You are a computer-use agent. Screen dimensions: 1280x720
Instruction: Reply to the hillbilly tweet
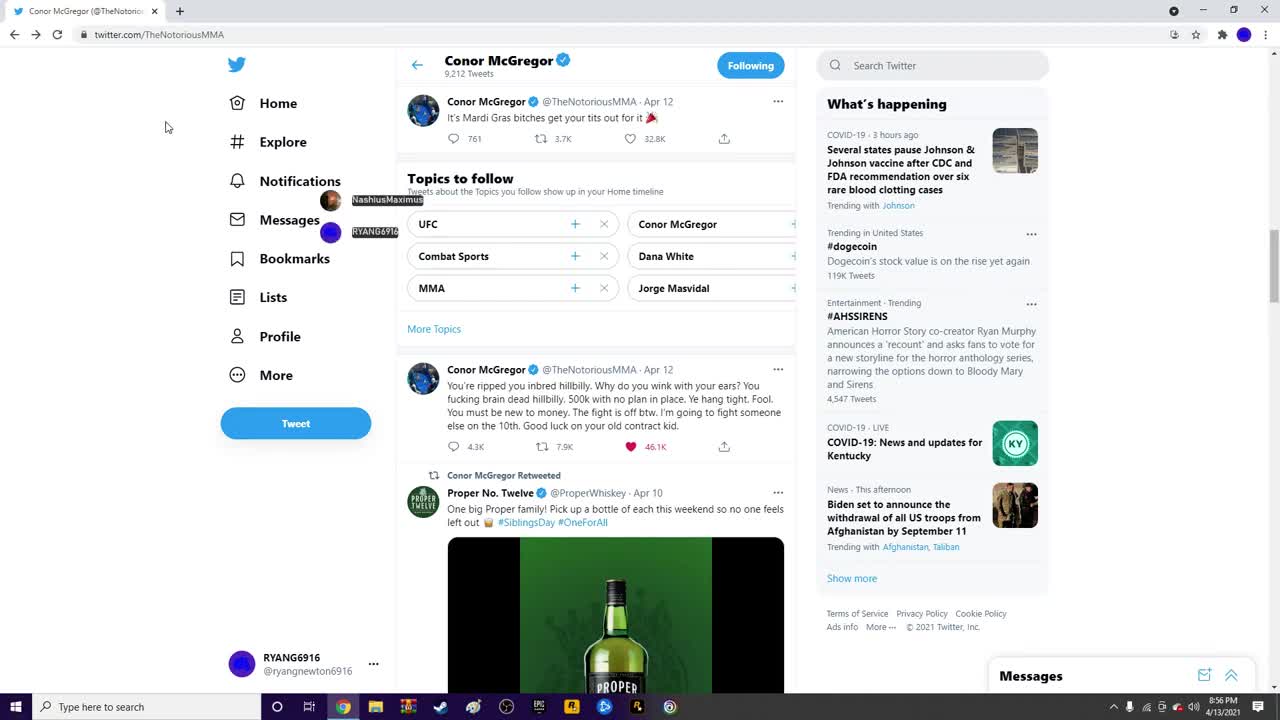[x=454, y=447]
